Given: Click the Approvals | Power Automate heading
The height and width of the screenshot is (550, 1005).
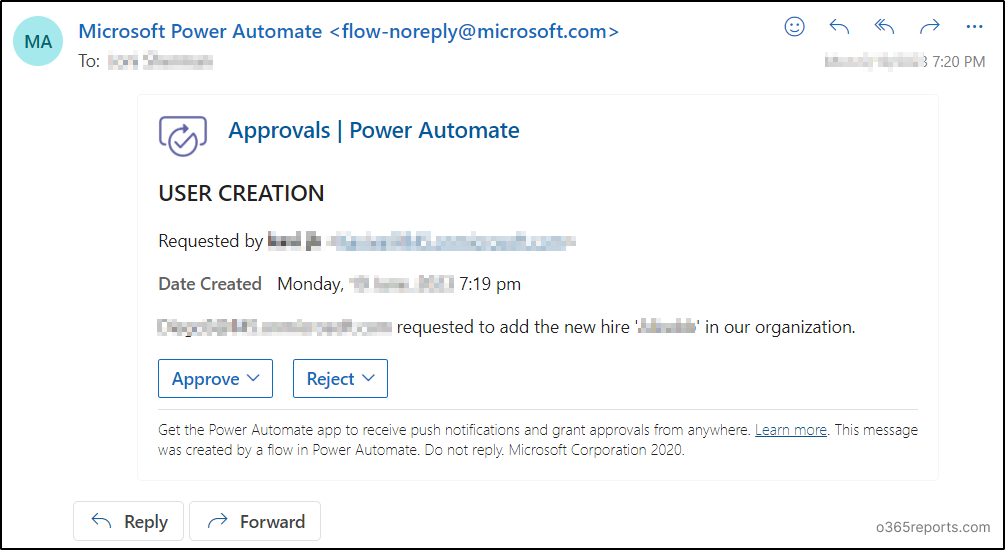Looking at the screenshot, I should tap(374, 130).
